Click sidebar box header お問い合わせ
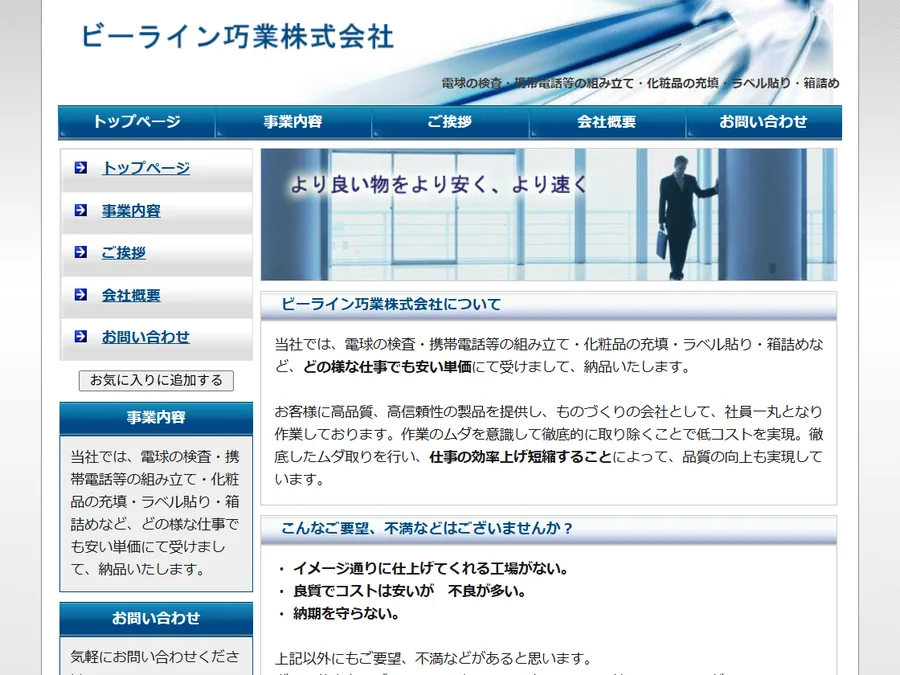 (156, 618)
